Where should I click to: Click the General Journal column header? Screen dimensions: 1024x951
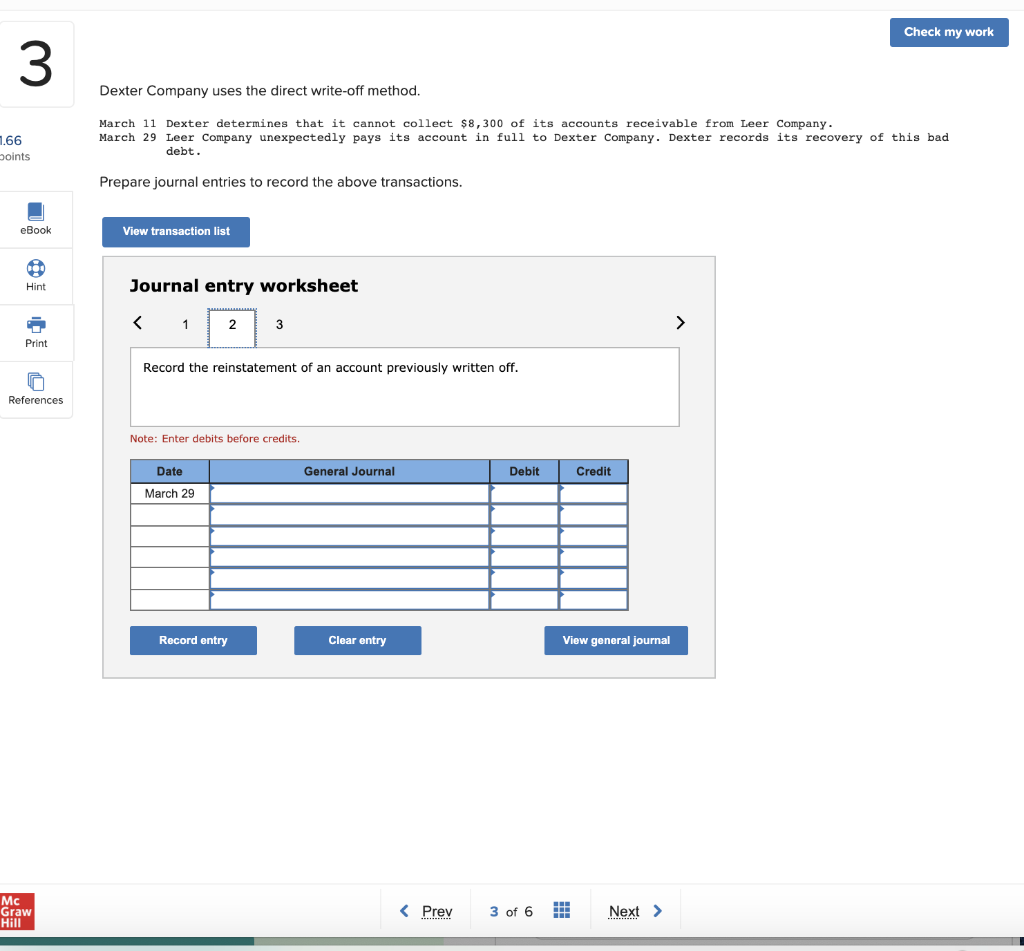pos(349,471)
